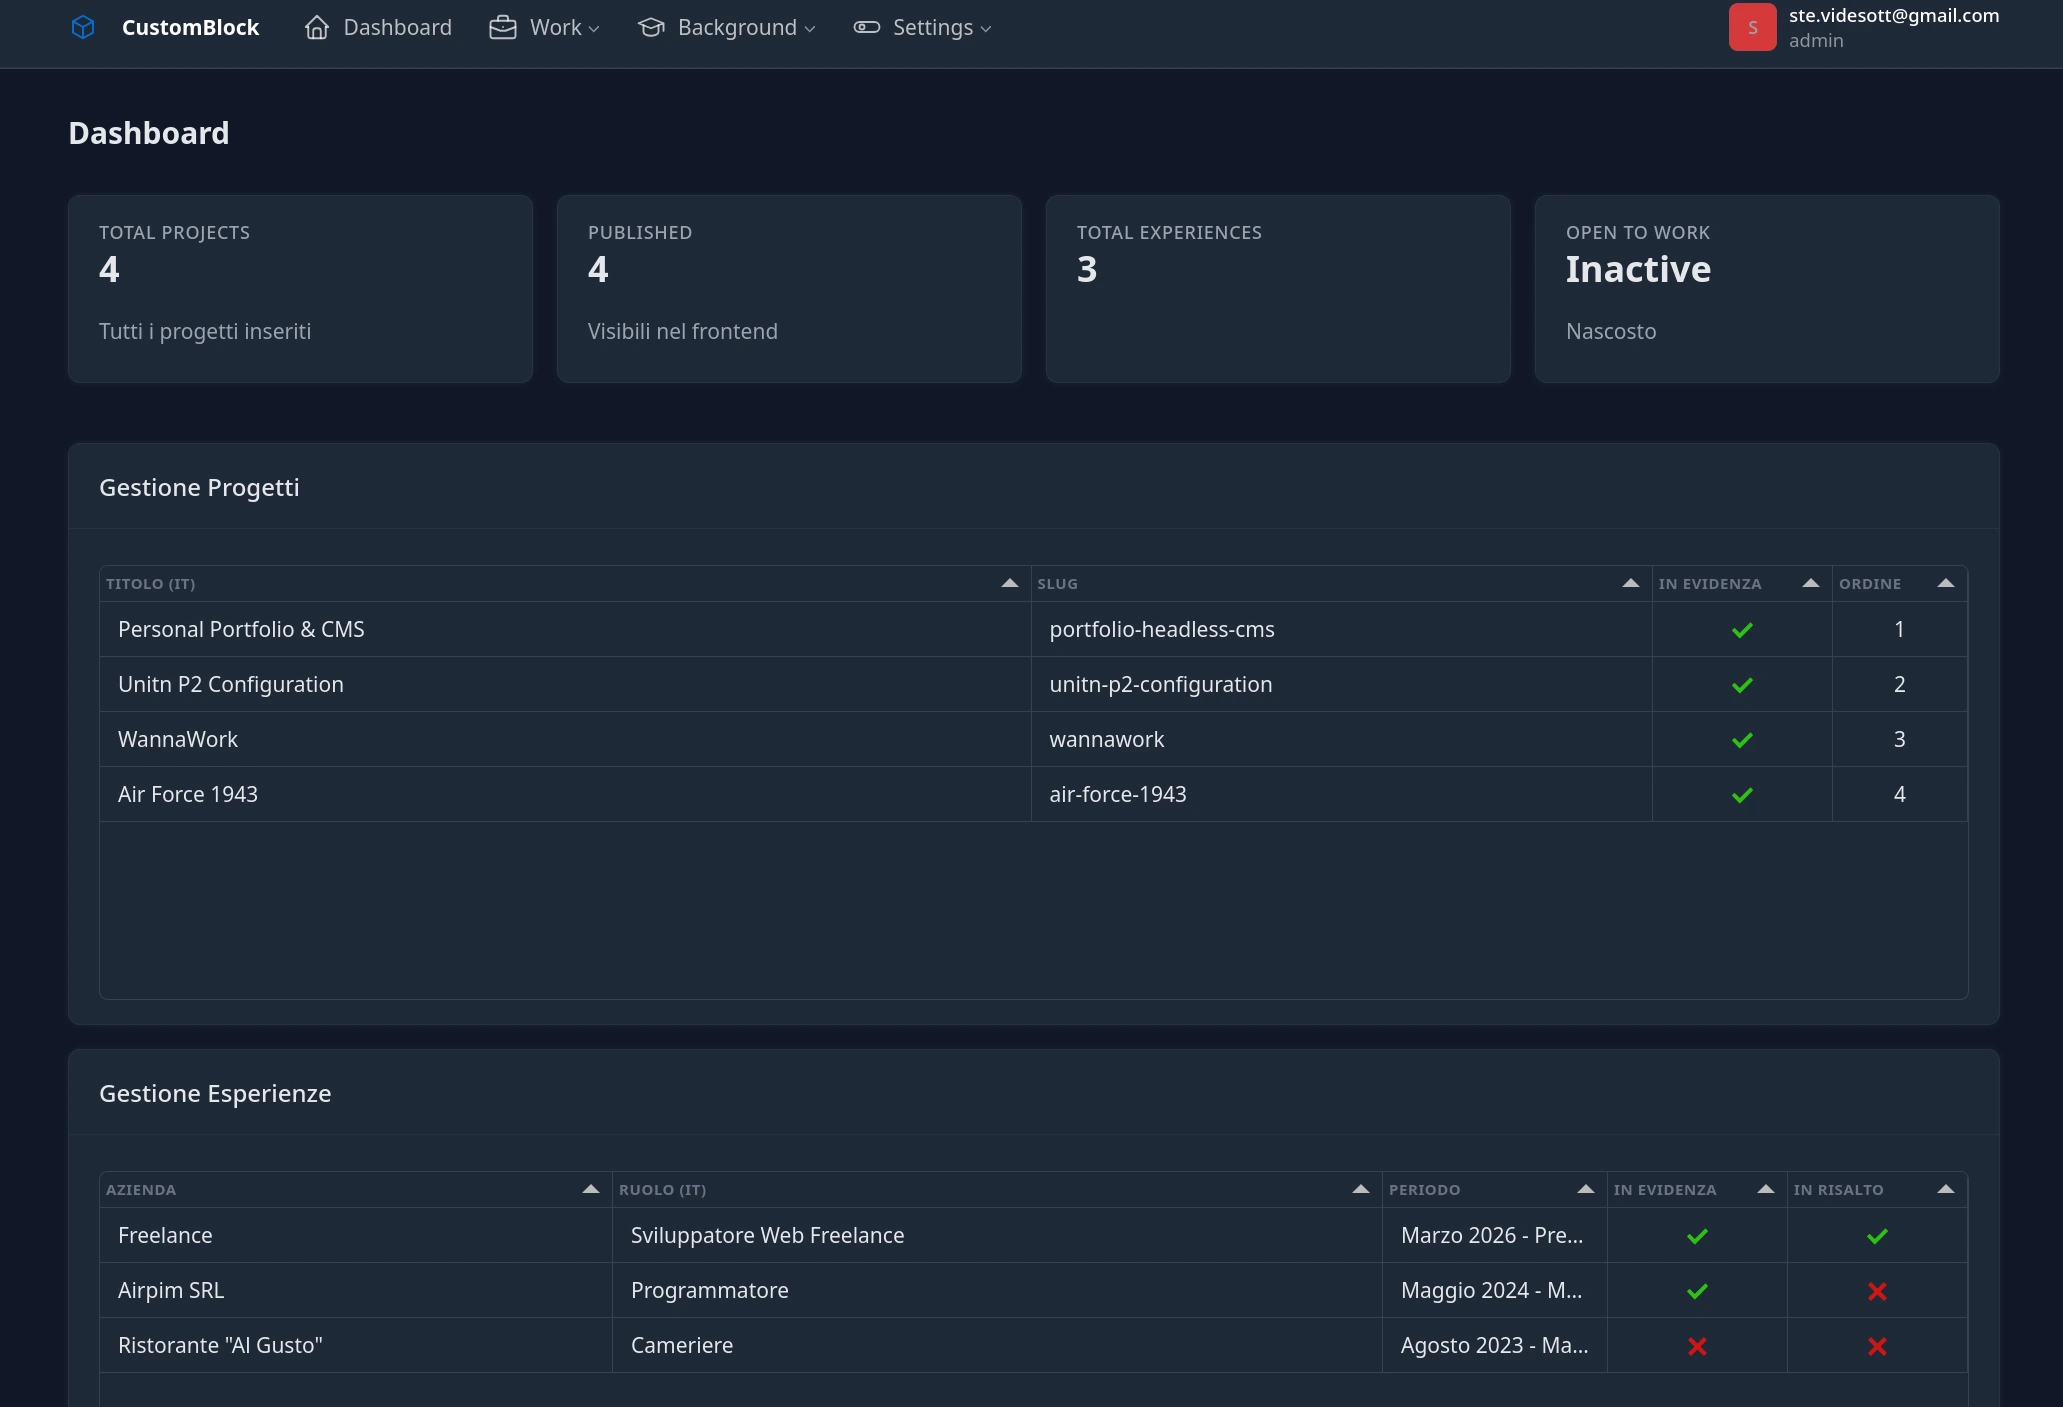
Task: Click the Airpim SRL company cell
Action: (356, 1290)
